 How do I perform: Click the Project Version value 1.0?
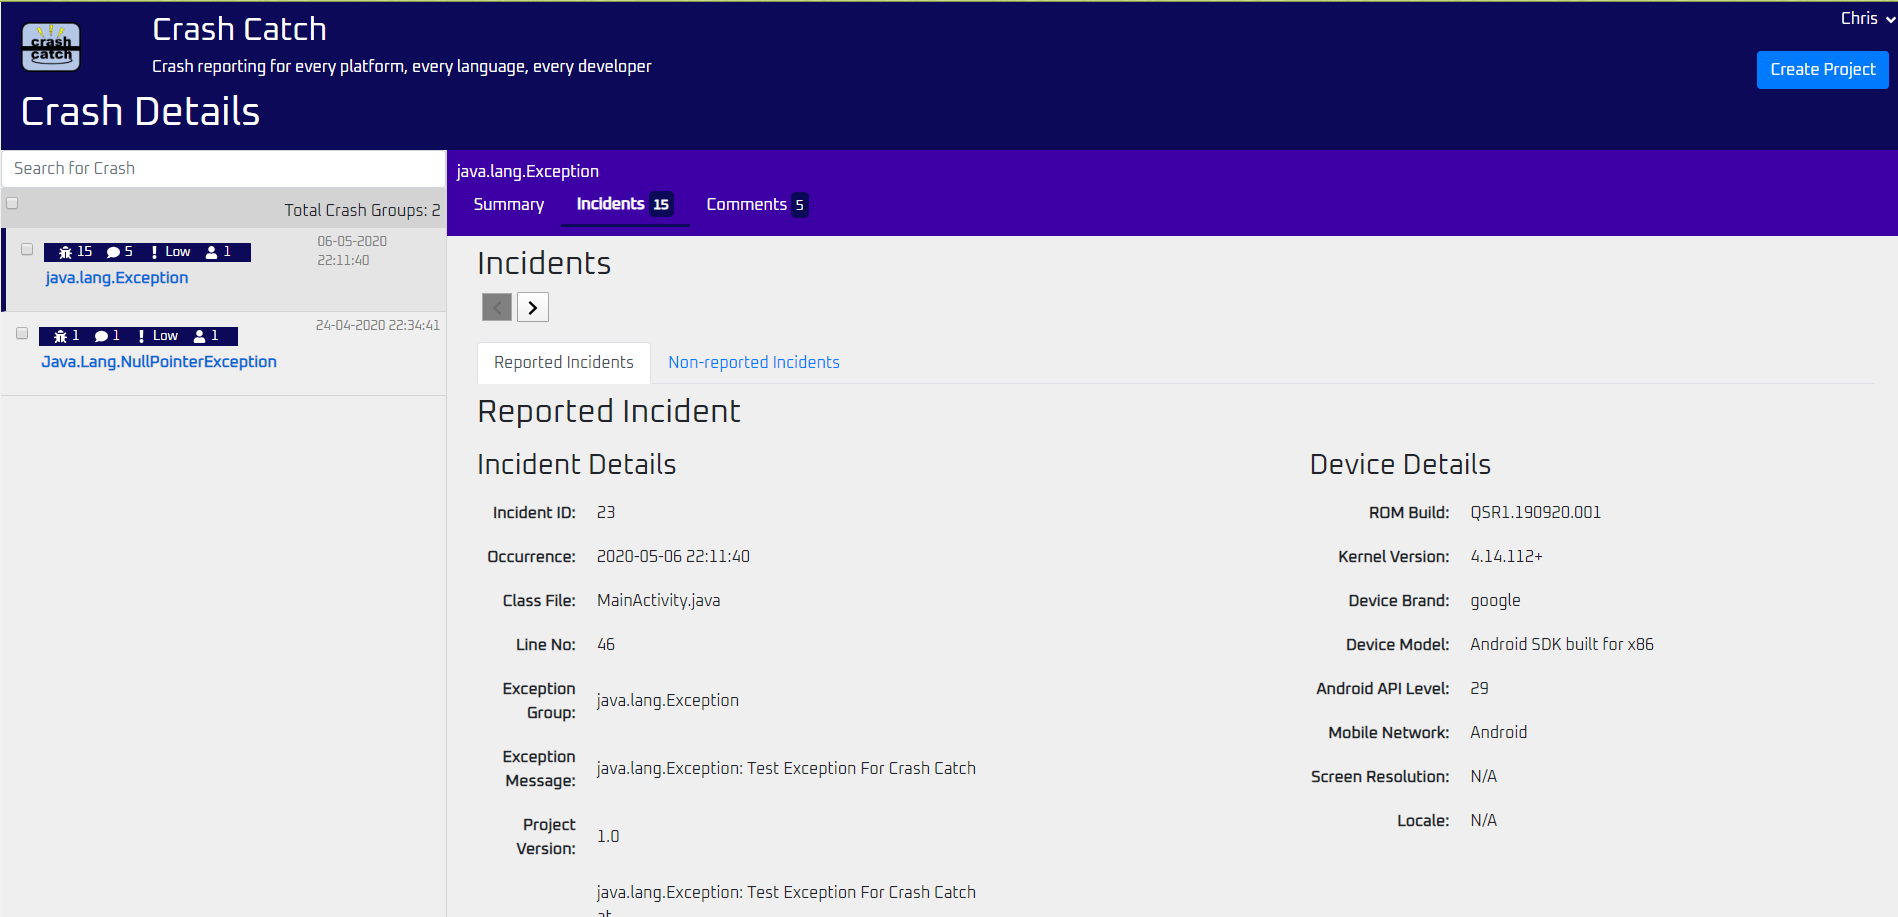(608, 836)
